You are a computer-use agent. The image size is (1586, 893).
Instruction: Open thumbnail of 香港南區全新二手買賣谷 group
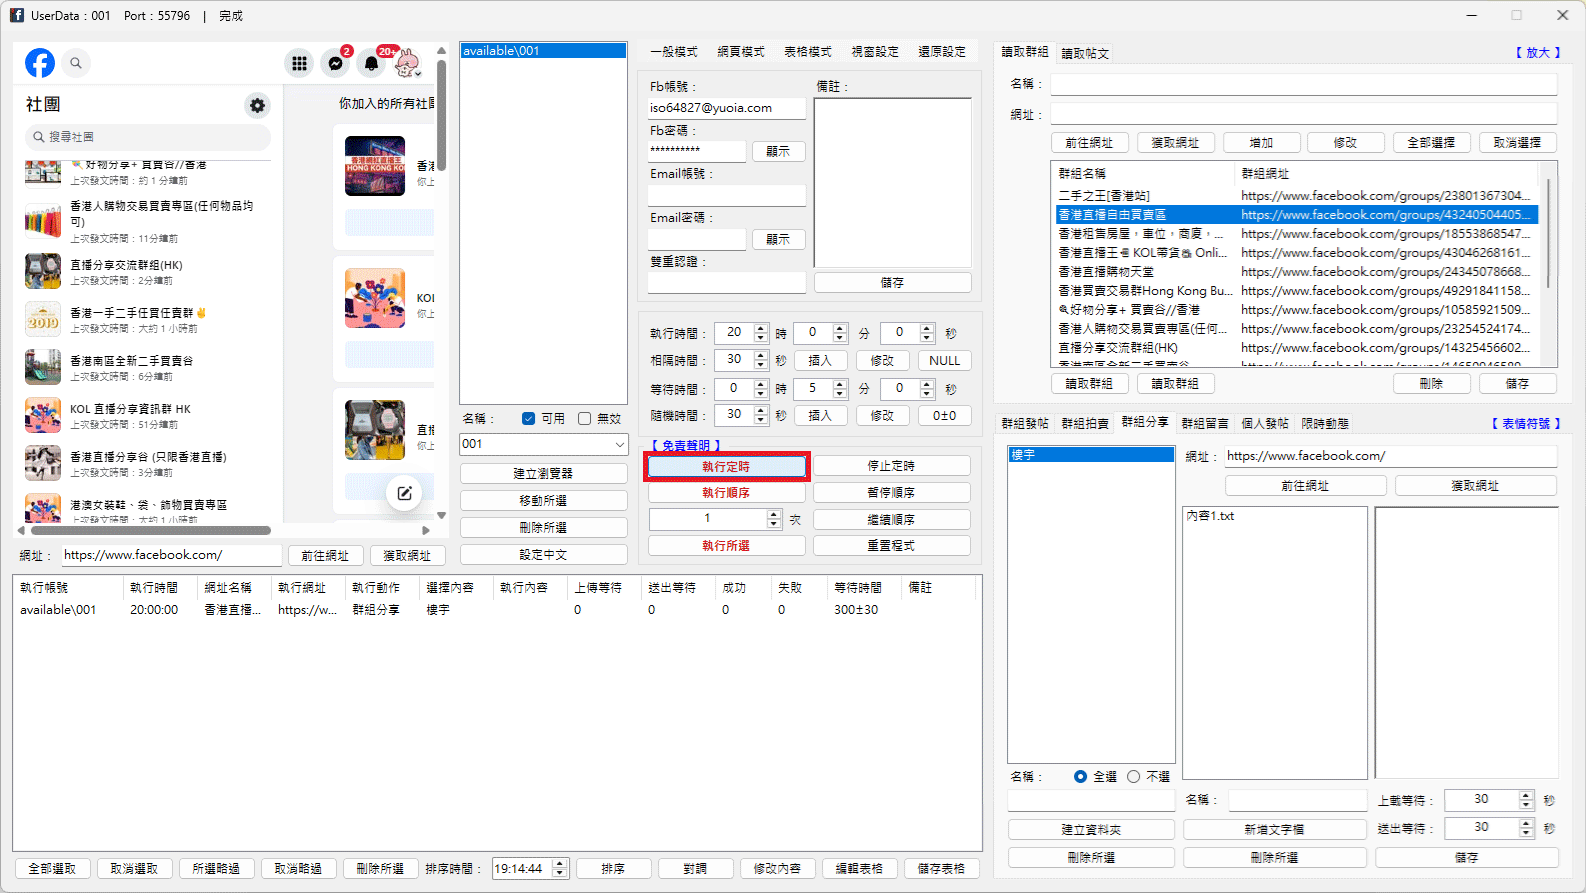pos(43,367)
